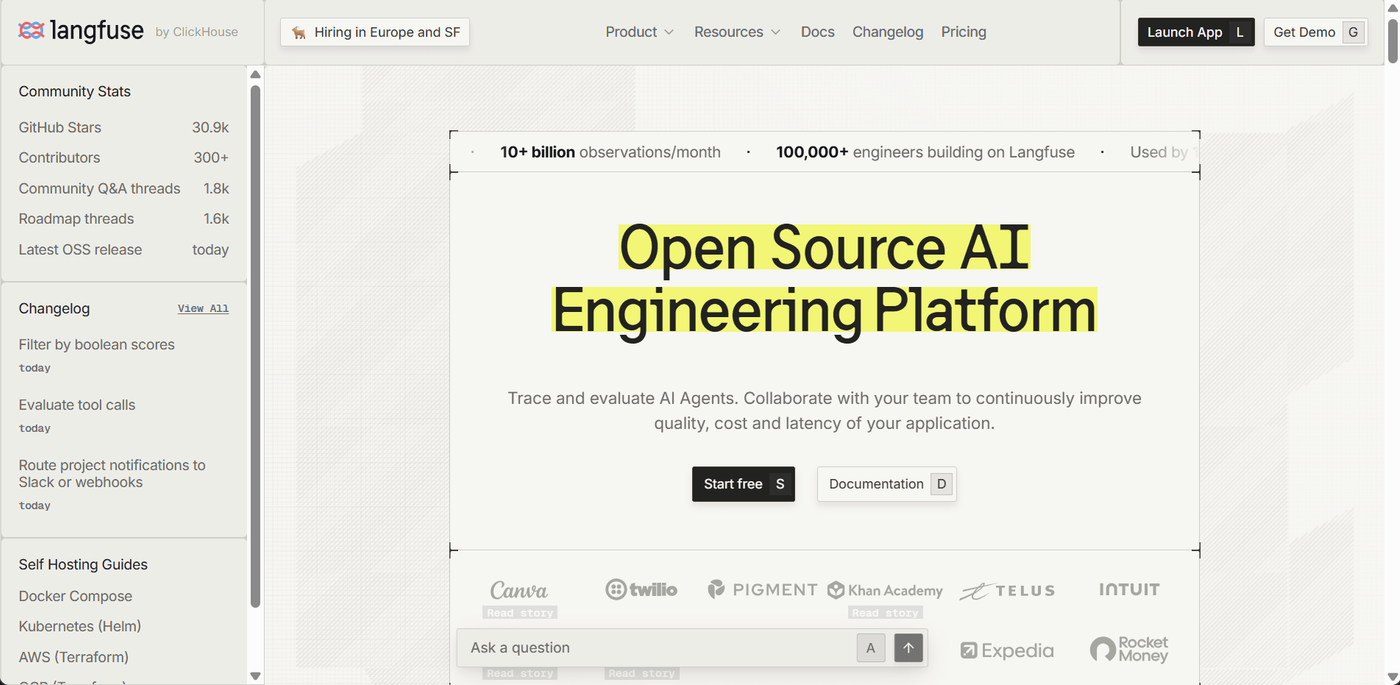This screenshot has width=1400, height=685.
Task: Click the sidebar scroll down arrow
Action: coord(255,676)
